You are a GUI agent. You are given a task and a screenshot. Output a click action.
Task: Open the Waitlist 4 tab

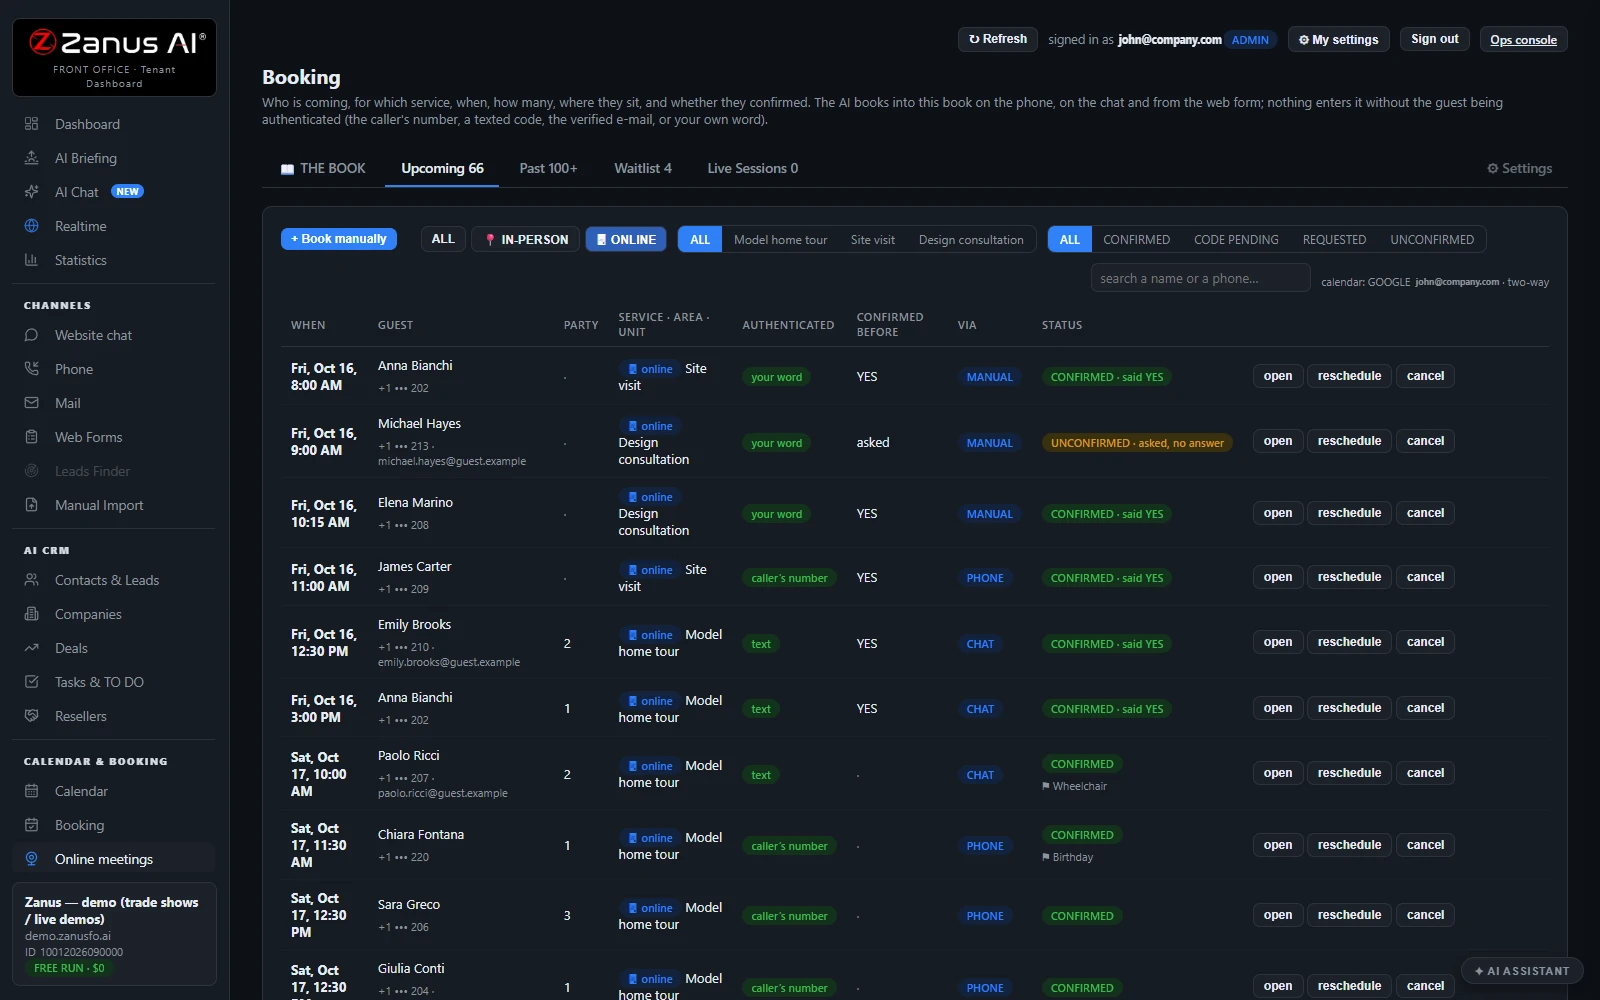click(643, 168)
